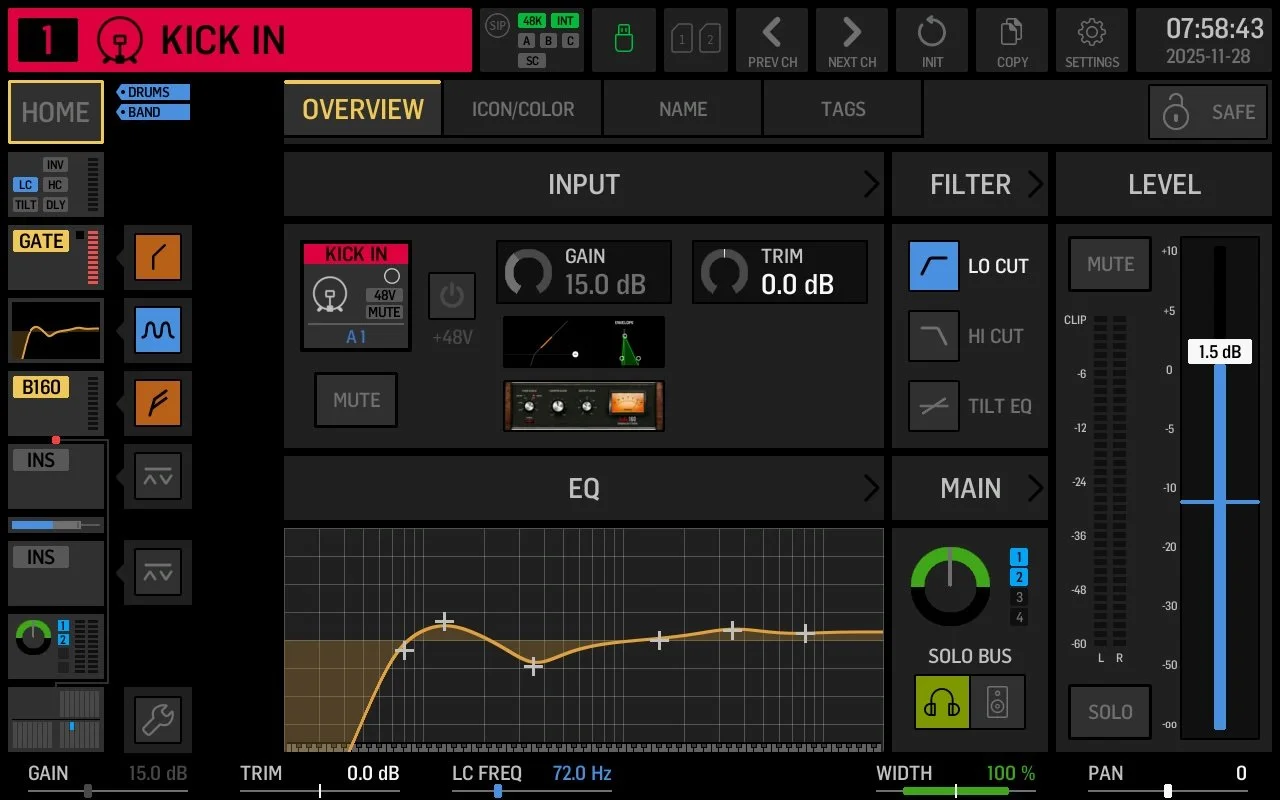Switch to the ICON/COLOR tab
The width and height of the screenshot is (1280, 800).
point(523,109)
